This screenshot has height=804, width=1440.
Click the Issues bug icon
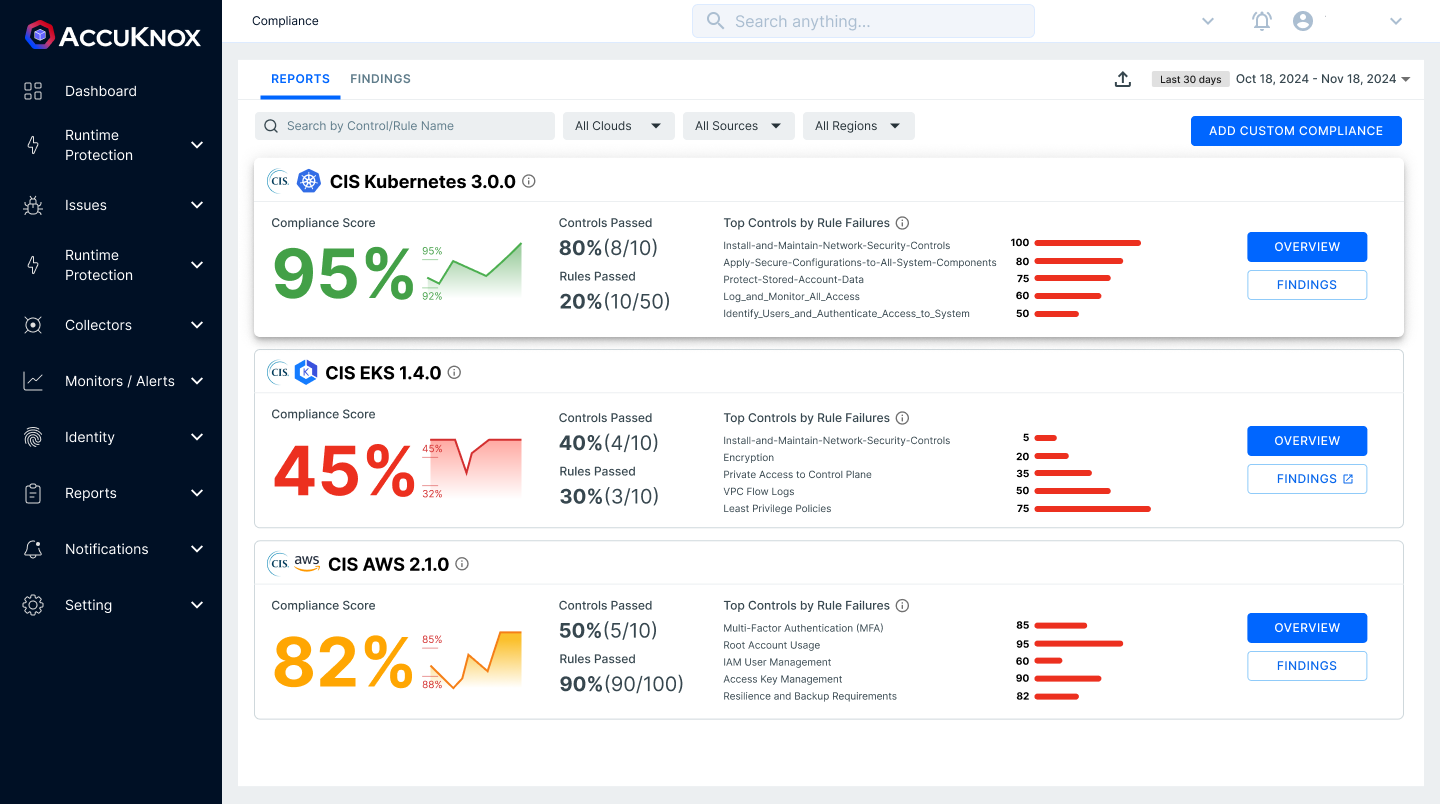[33, 205]
